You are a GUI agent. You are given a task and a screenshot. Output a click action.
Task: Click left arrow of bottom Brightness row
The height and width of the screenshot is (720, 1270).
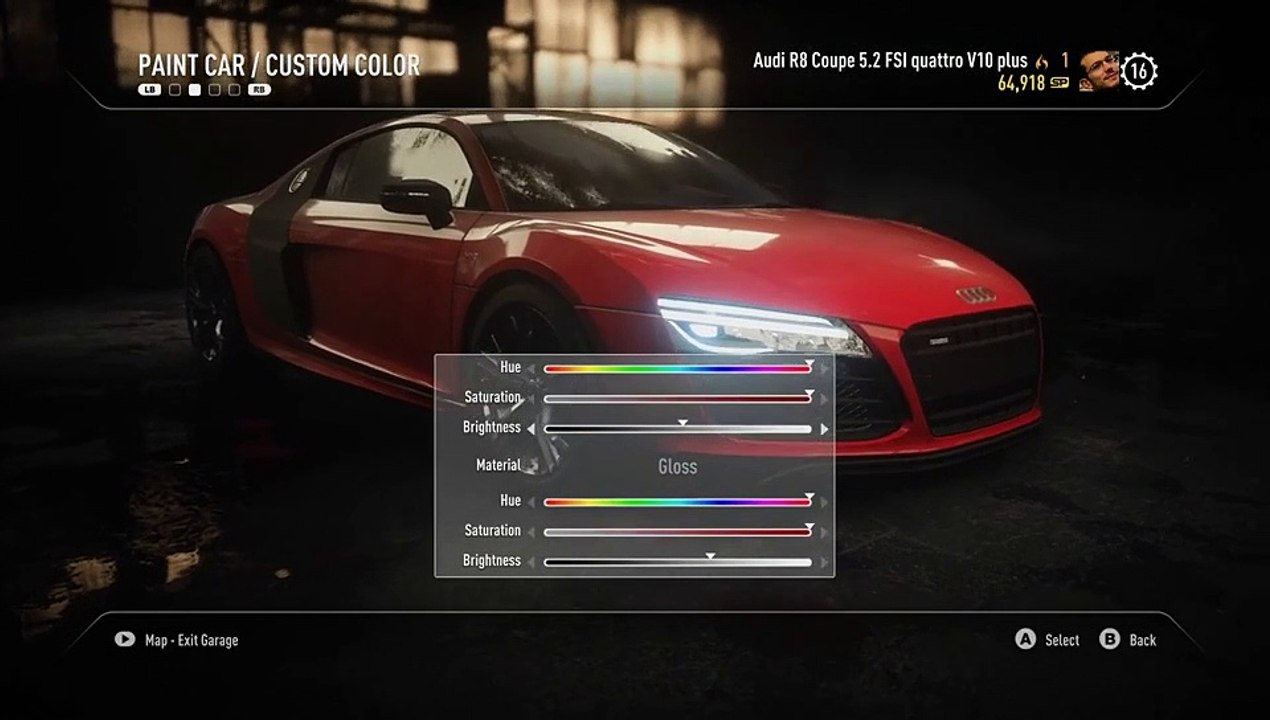click(x=531, y=562)
